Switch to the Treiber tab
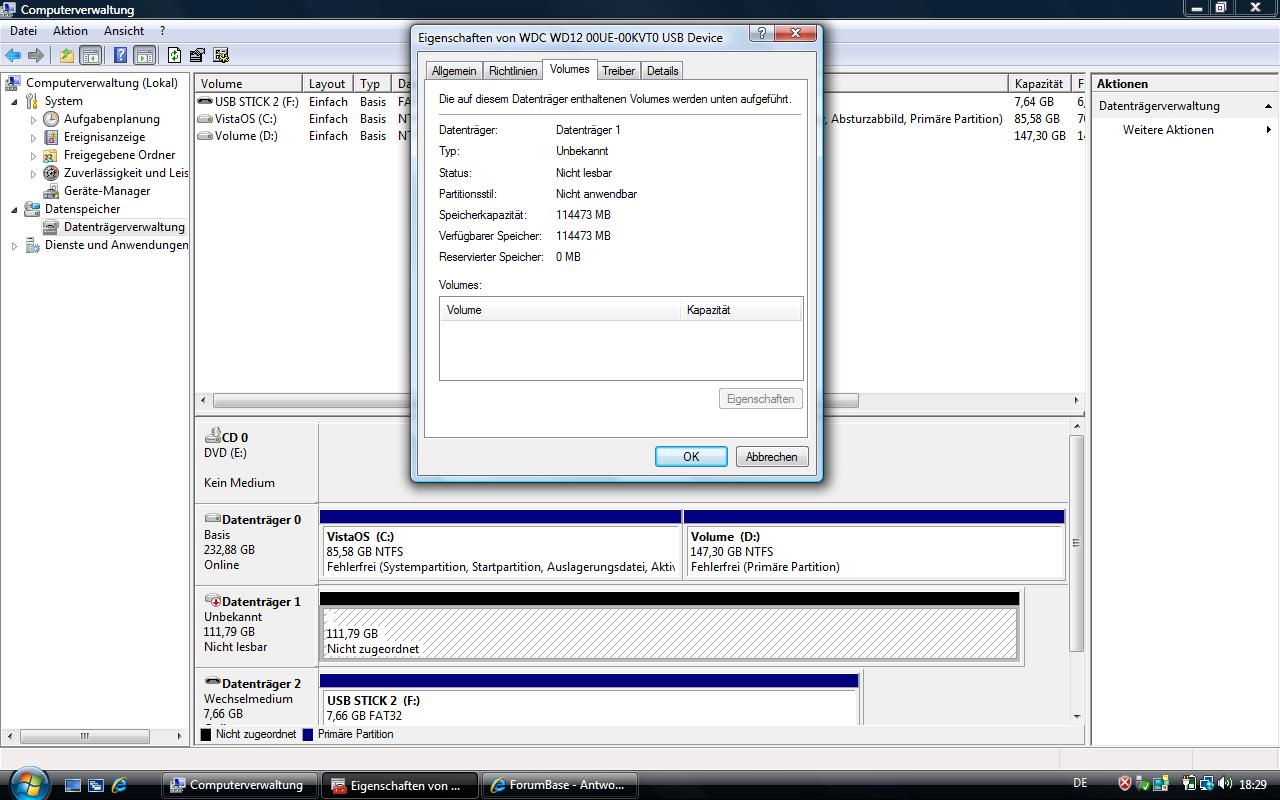This screenshot has height=800, width=1280. tap(618, 71)
